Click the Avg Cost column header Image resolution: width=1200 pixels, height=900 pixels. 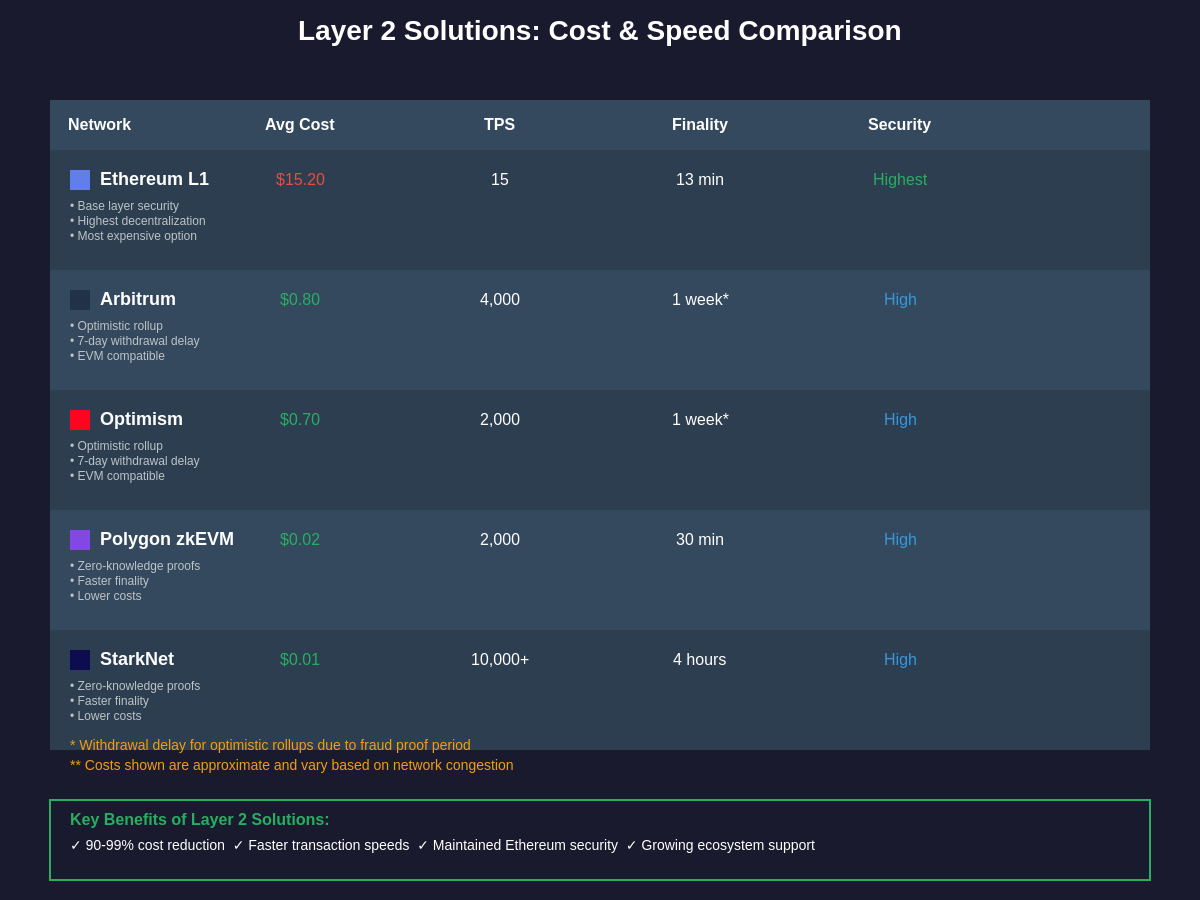coord(300,125)
